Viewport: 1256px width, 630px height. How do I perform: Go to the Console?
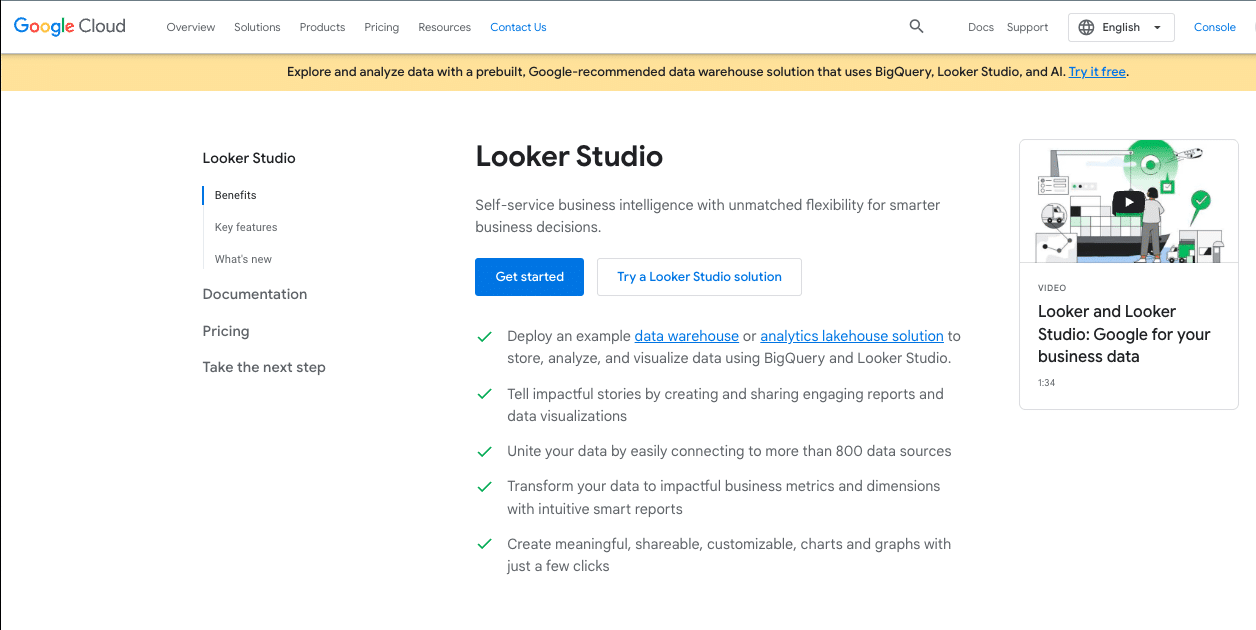(x=1214, y=27)
